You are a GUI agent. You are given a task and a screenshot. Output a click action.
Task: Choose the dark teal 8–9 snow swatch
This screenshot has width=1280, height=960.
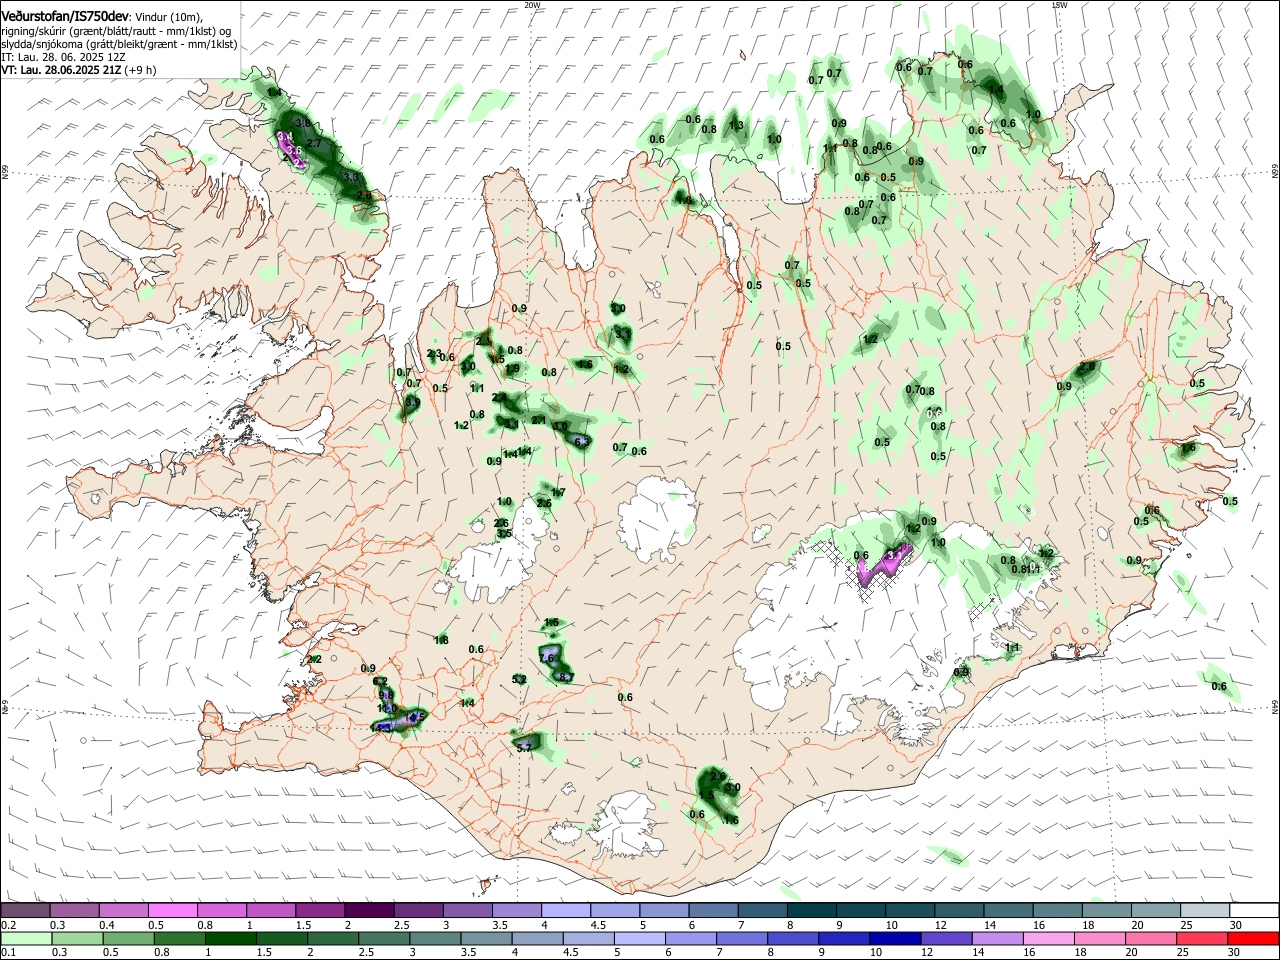click(x=811, y=910)
